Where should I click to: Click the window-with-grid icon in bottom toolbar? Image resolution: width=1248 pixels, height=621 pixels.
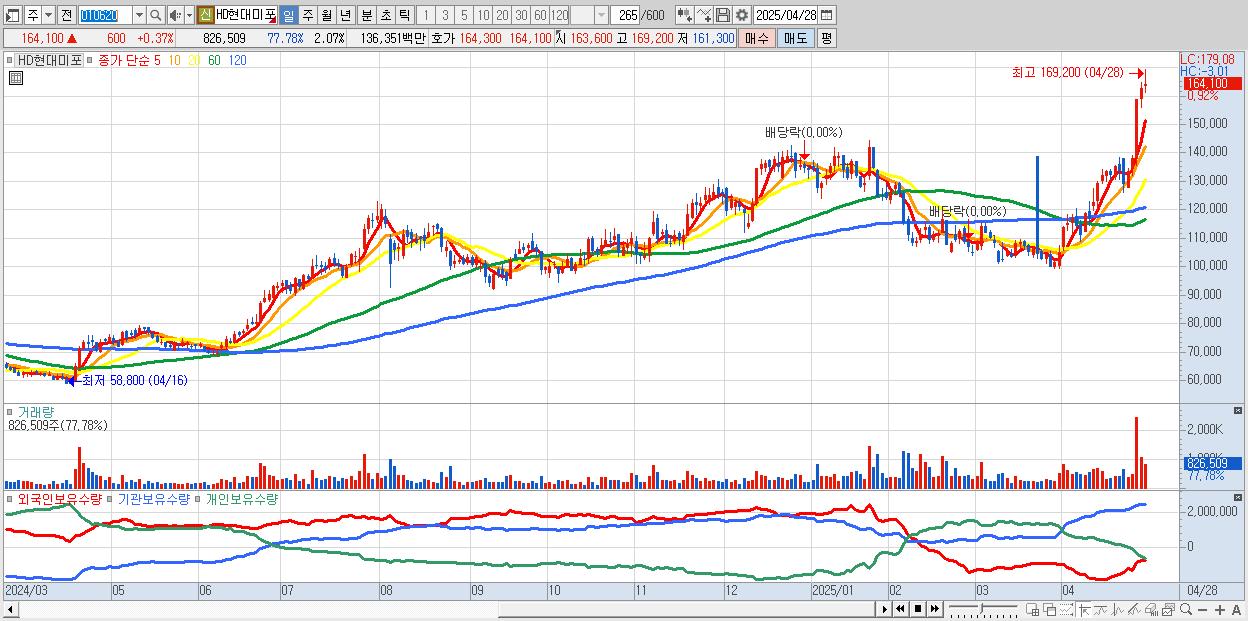click(x=1033, y=610)
